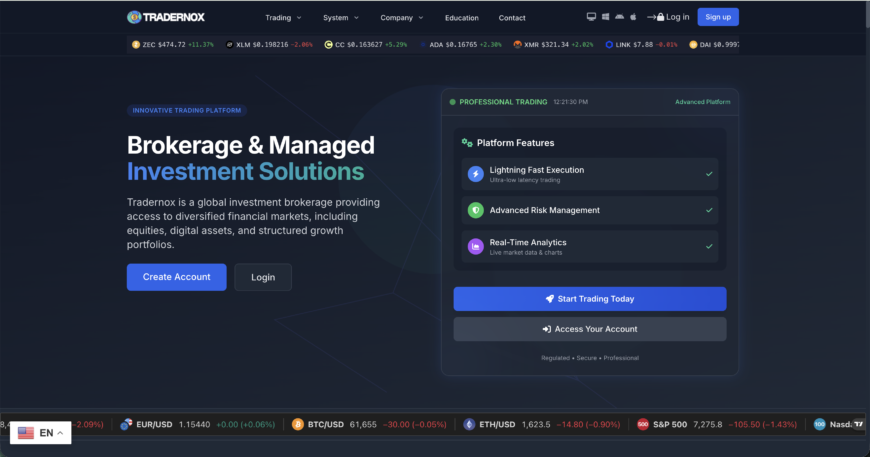The height and width of the screenshot is (457, 870).
Task: Click the Ethereum icon in bottom ticker
Action: [x=469, y=424]
